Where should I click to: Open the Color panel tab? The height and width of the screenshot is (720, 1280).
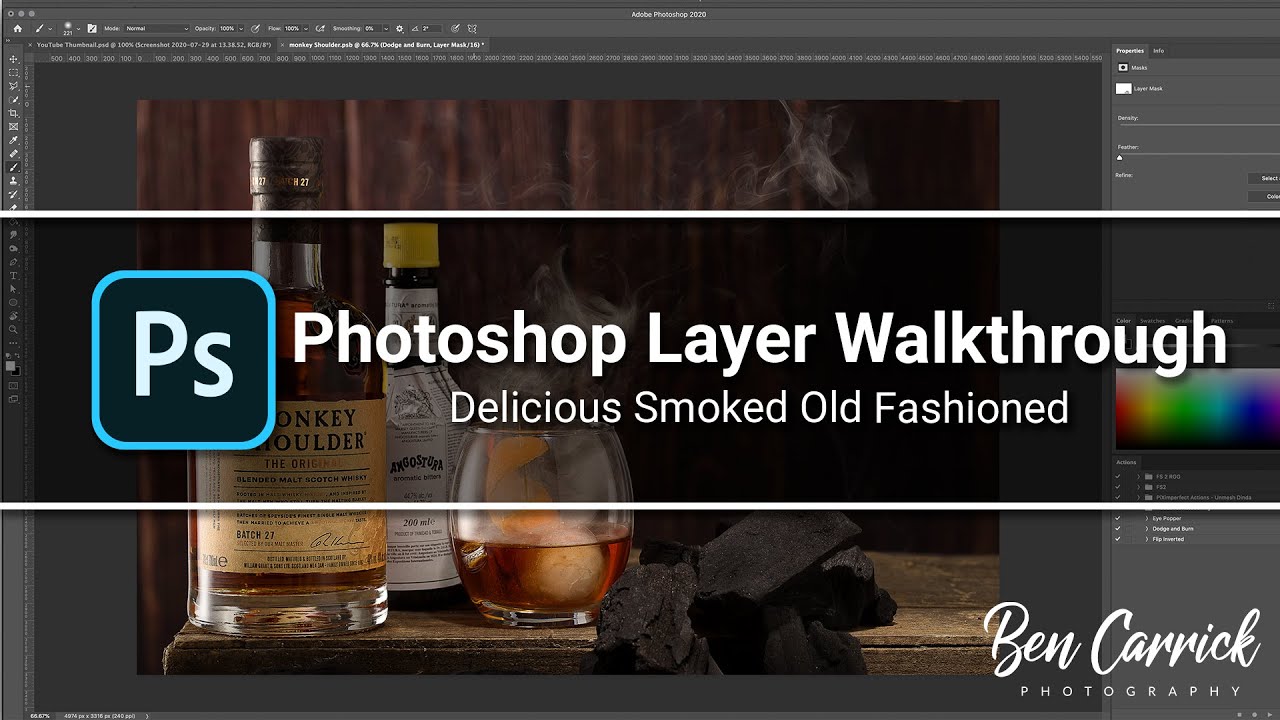tap(1123, 321)
